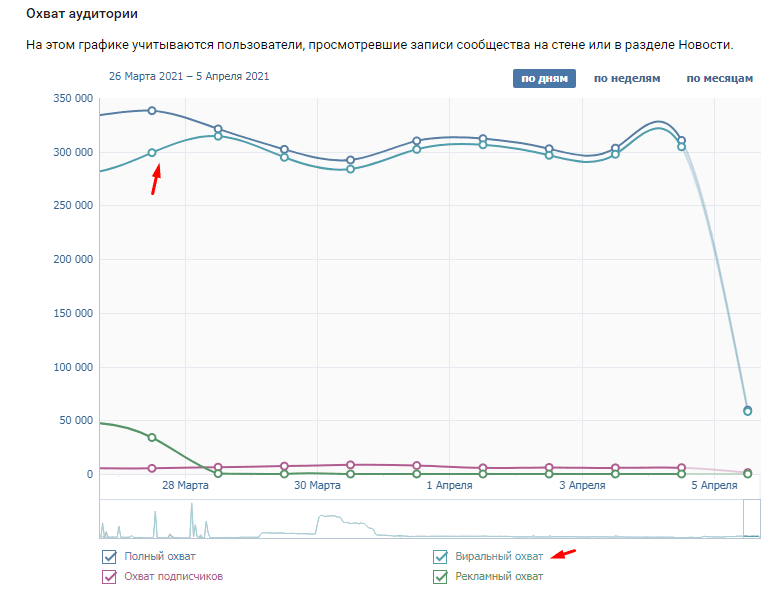Screen dimensions: 782x598
Task: Click the range selector handle in the overview strip
Action: click(752, 518)
